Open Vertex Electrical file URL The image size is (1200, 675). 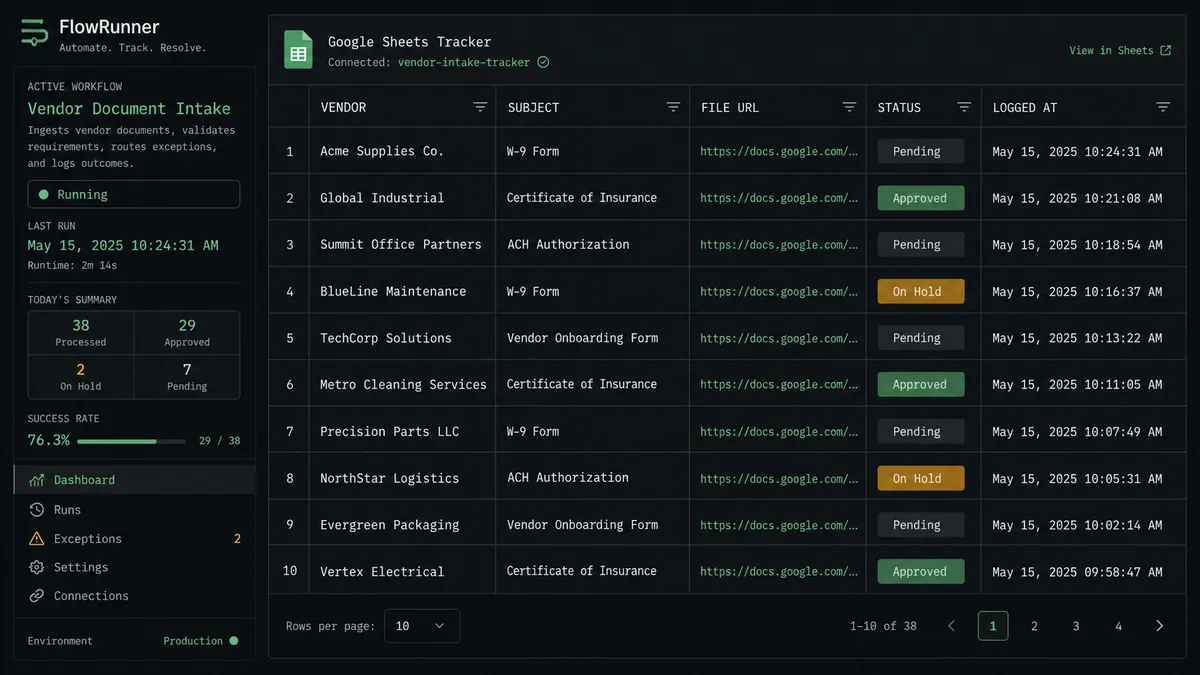[x=779, y=571]
